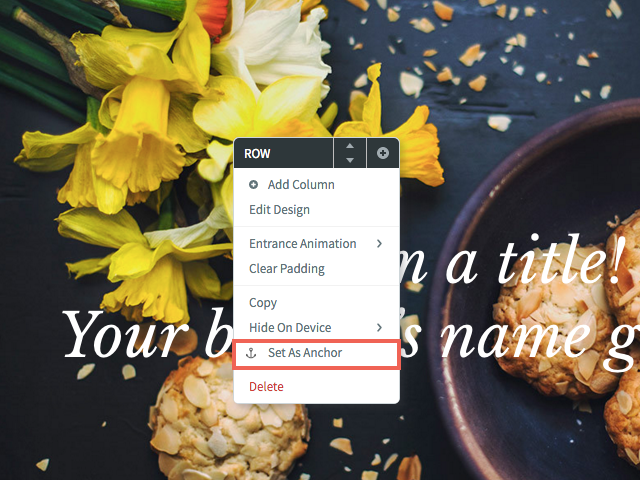Expand the Entrance Animation chevron arrow

tap(380, 244)
